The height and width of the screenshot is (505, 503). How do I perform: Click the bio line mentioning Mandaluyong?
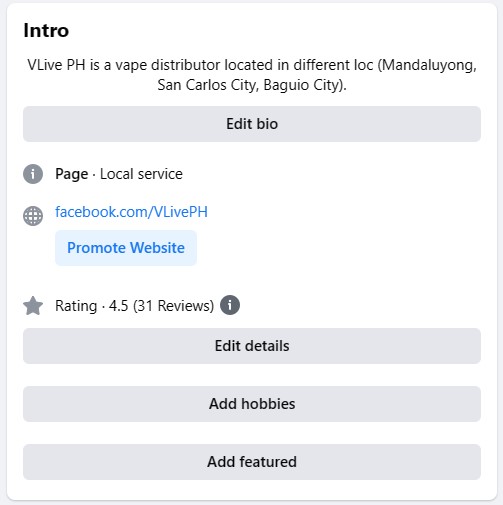[x=252, y=65]
